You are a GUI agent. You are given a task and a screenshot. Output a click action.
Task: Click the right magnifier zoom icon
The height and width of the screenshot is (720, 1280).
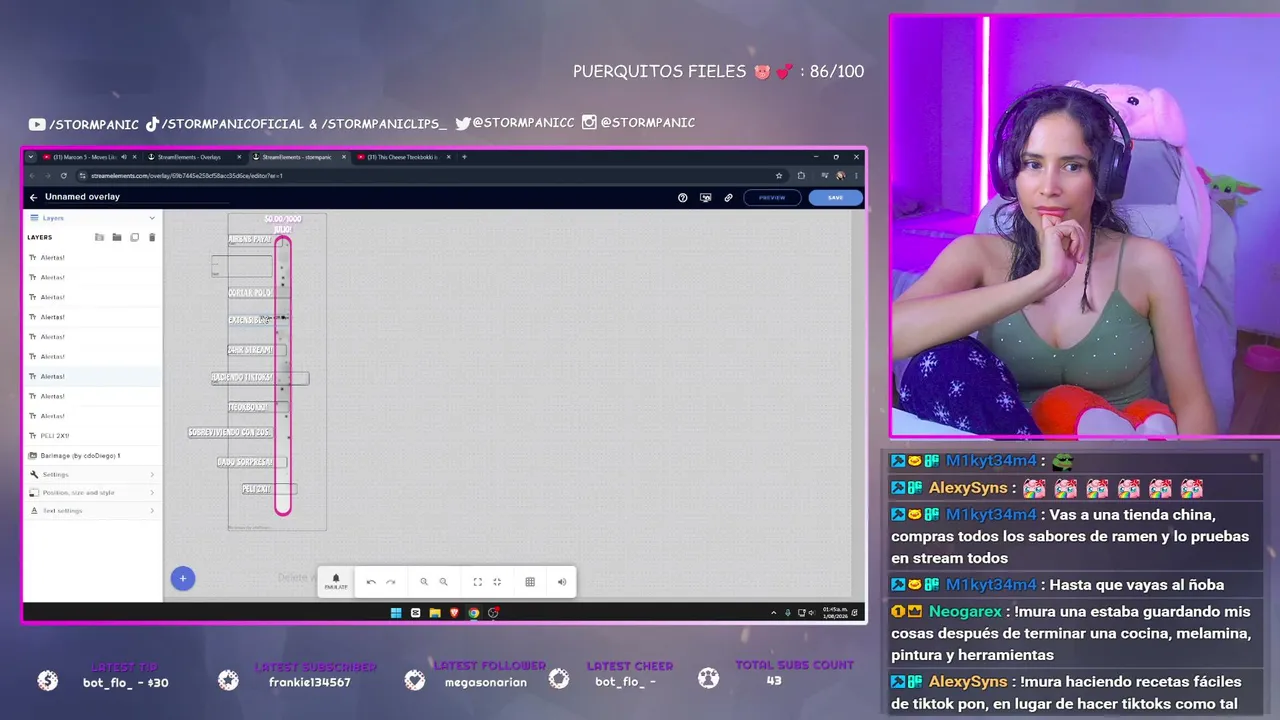[443, 581]
